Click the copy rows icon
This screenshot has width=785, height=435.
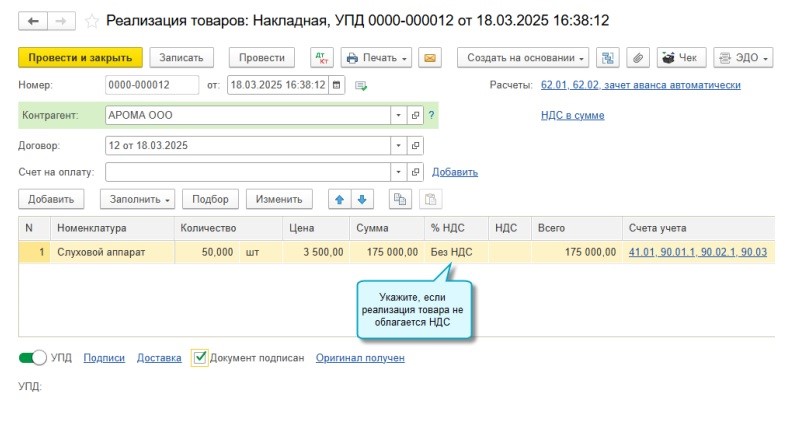coord(400,199)
